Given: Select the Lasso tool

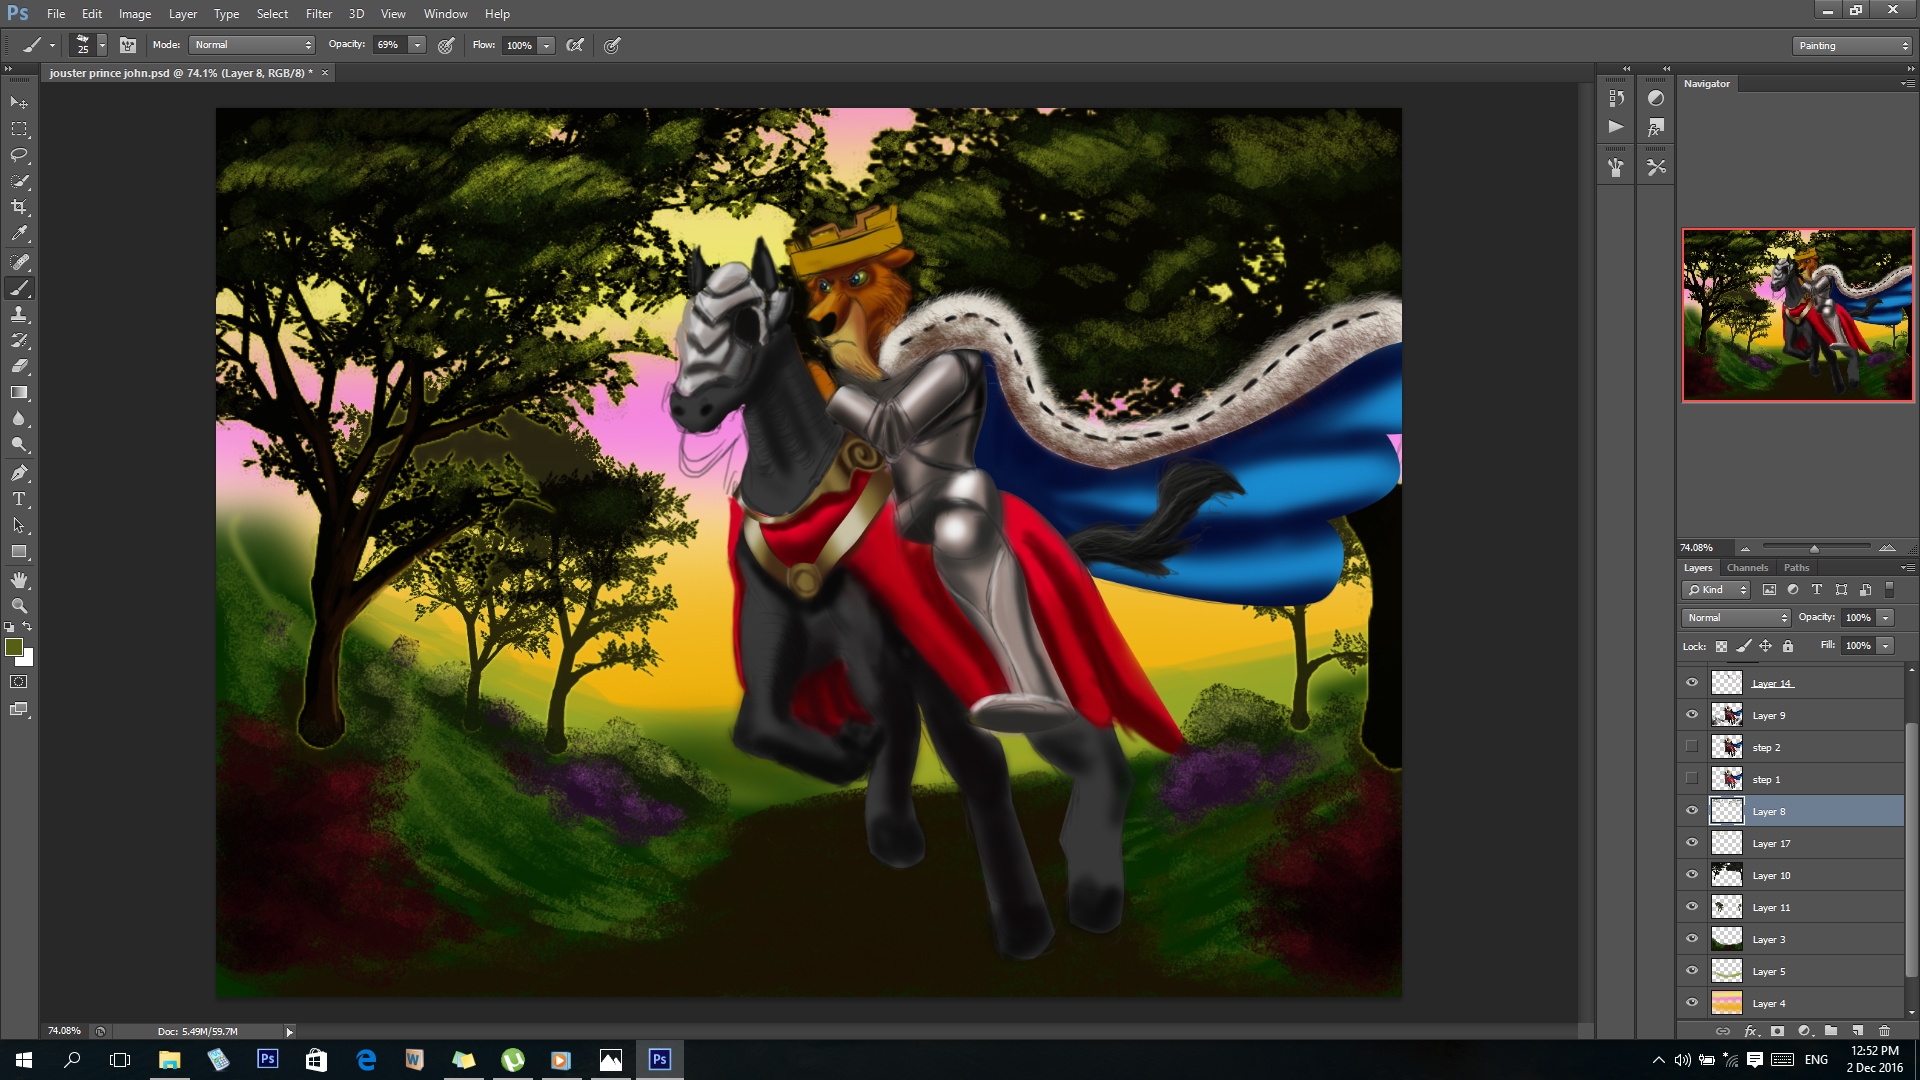Looking at the screenshot, I should (19, 155).
